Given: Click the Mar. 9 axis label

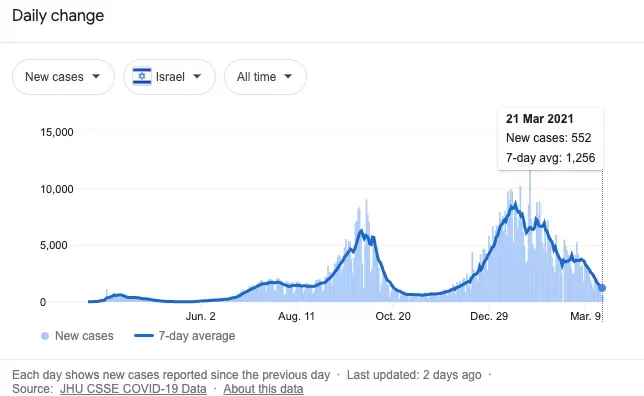Looking at the screenshot, I should point(585,316).
